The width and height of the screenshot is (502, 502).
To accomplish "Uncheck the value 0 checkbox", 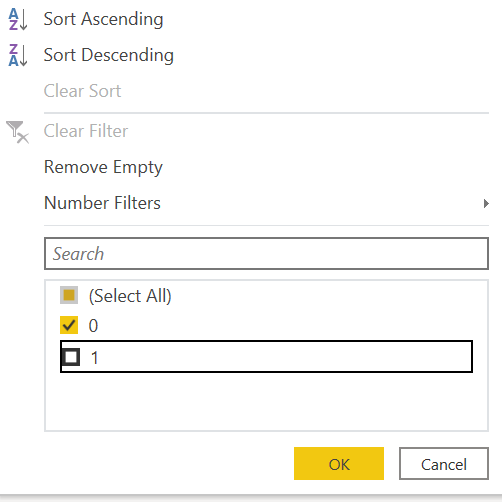I will (69, 325).
